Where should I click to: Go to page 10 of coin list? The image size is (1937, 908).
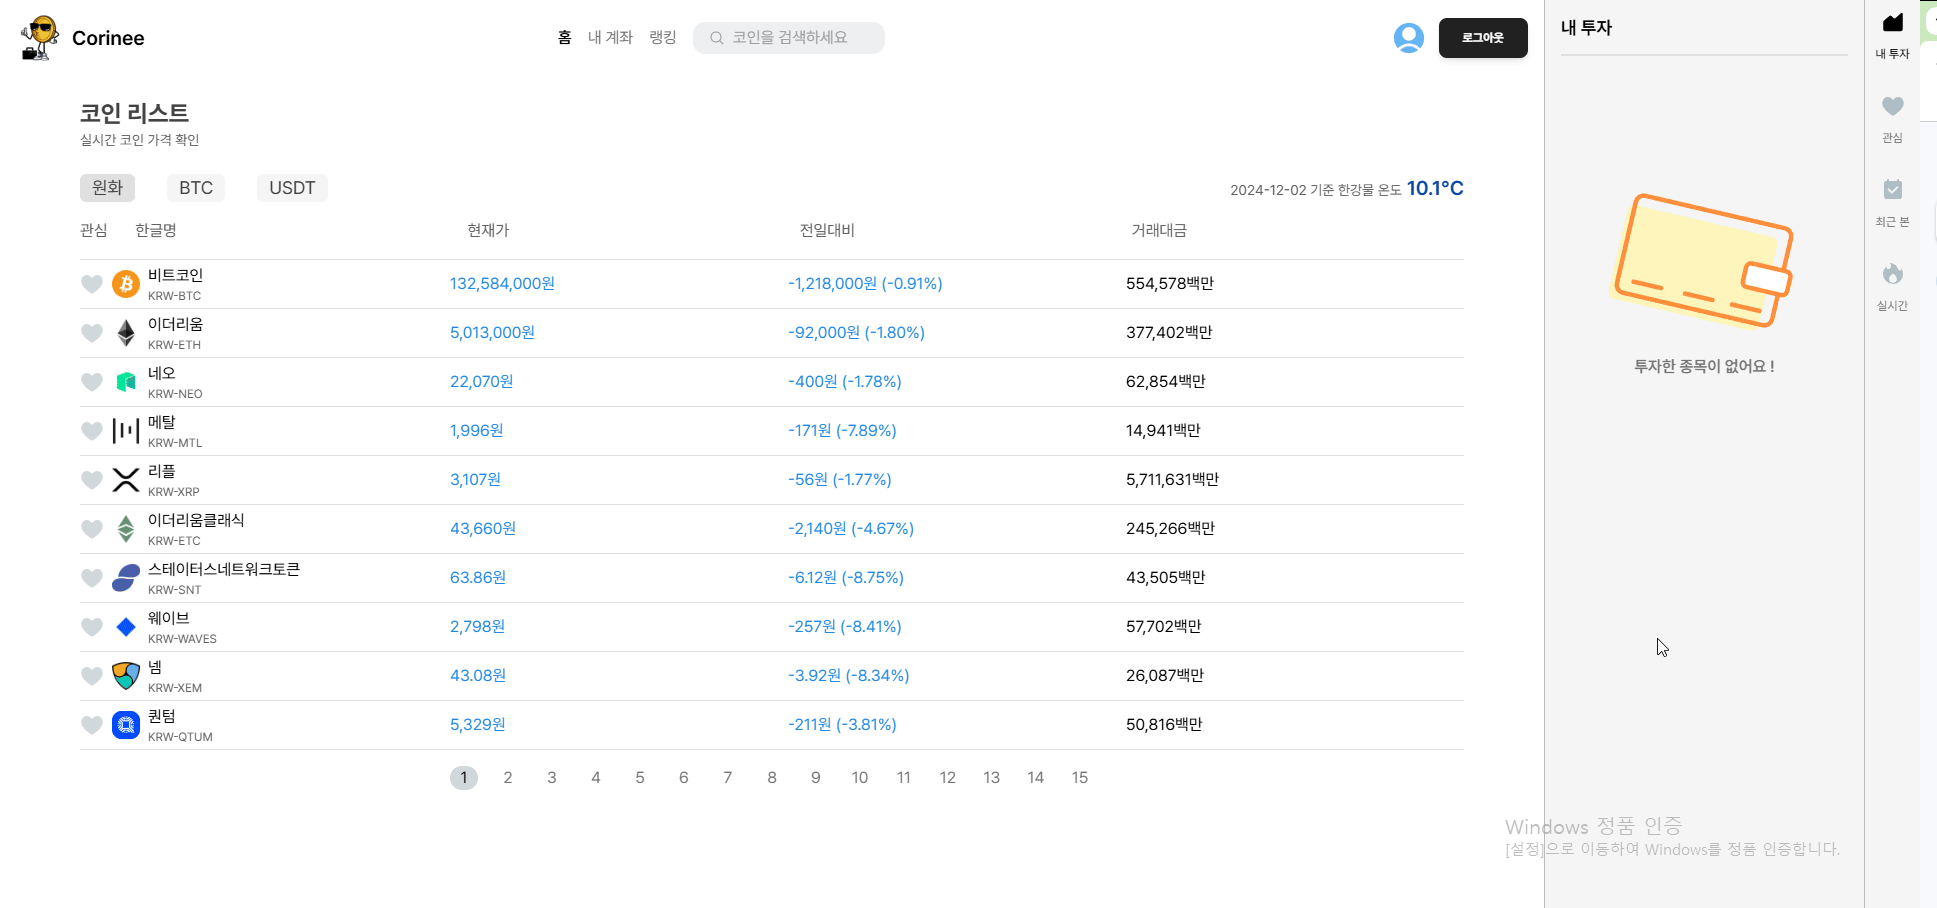point(860,778)
